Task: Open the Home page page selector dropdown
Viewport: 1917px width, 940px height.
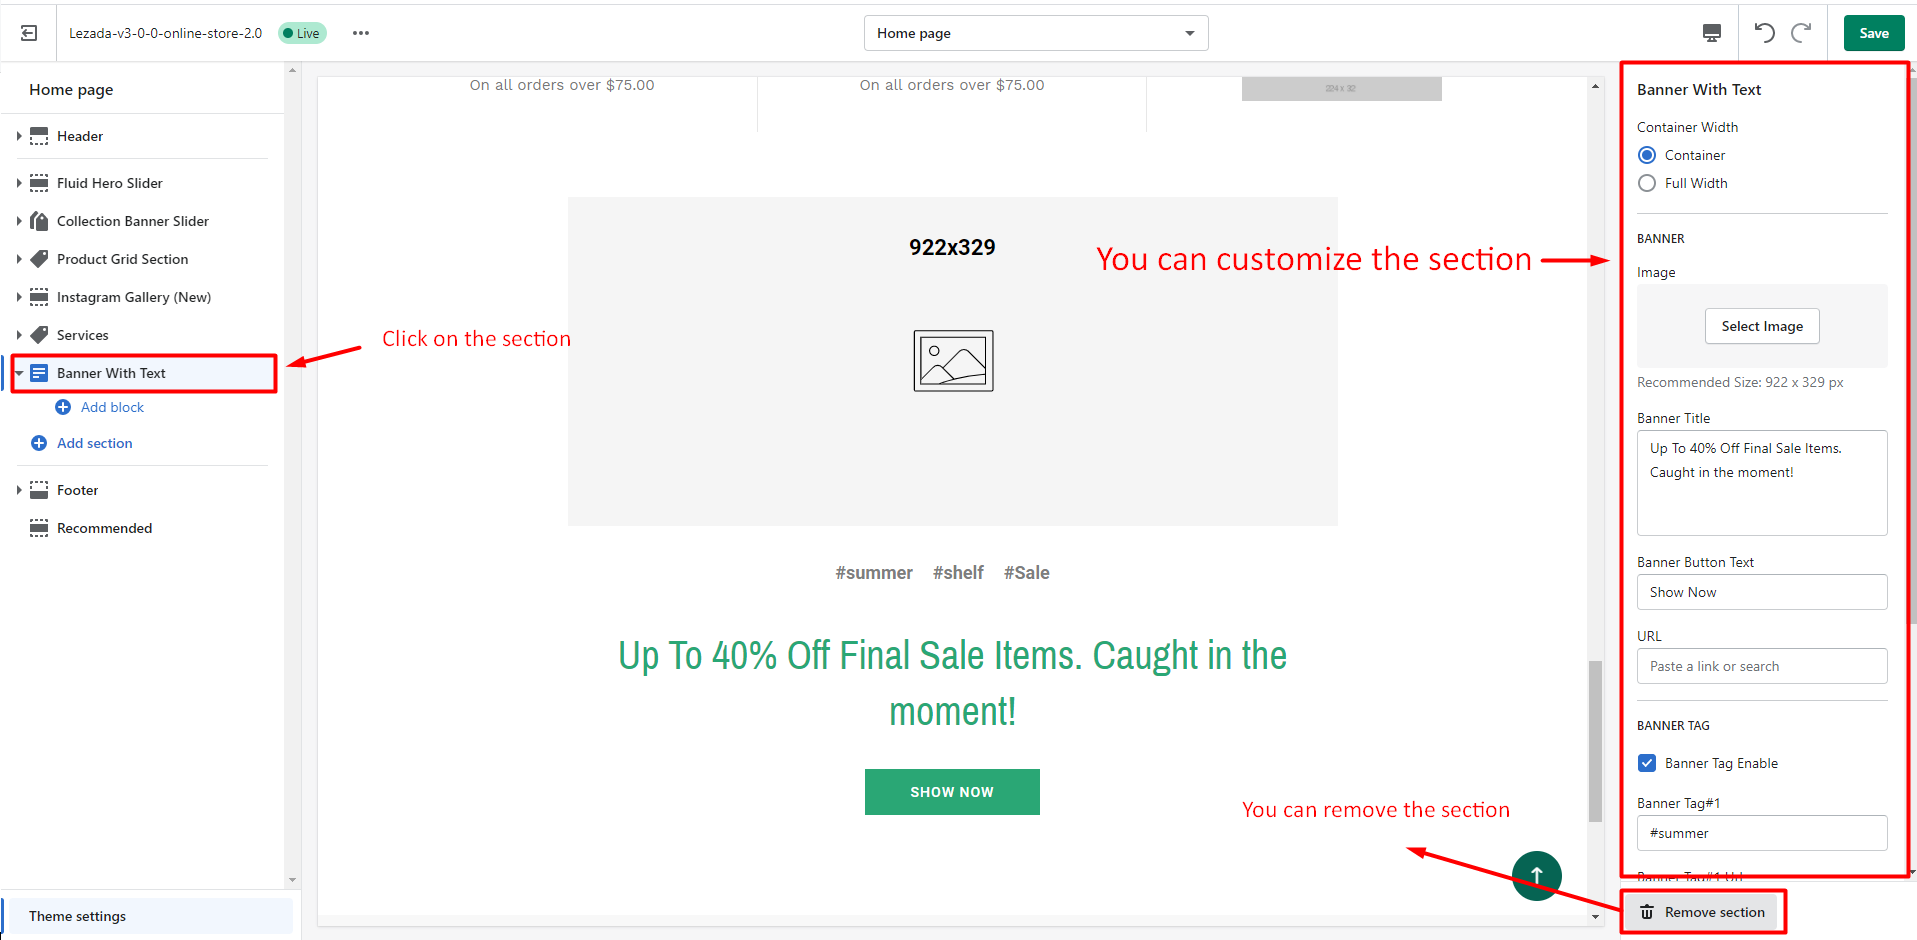Action: (x=1035, y=32)
